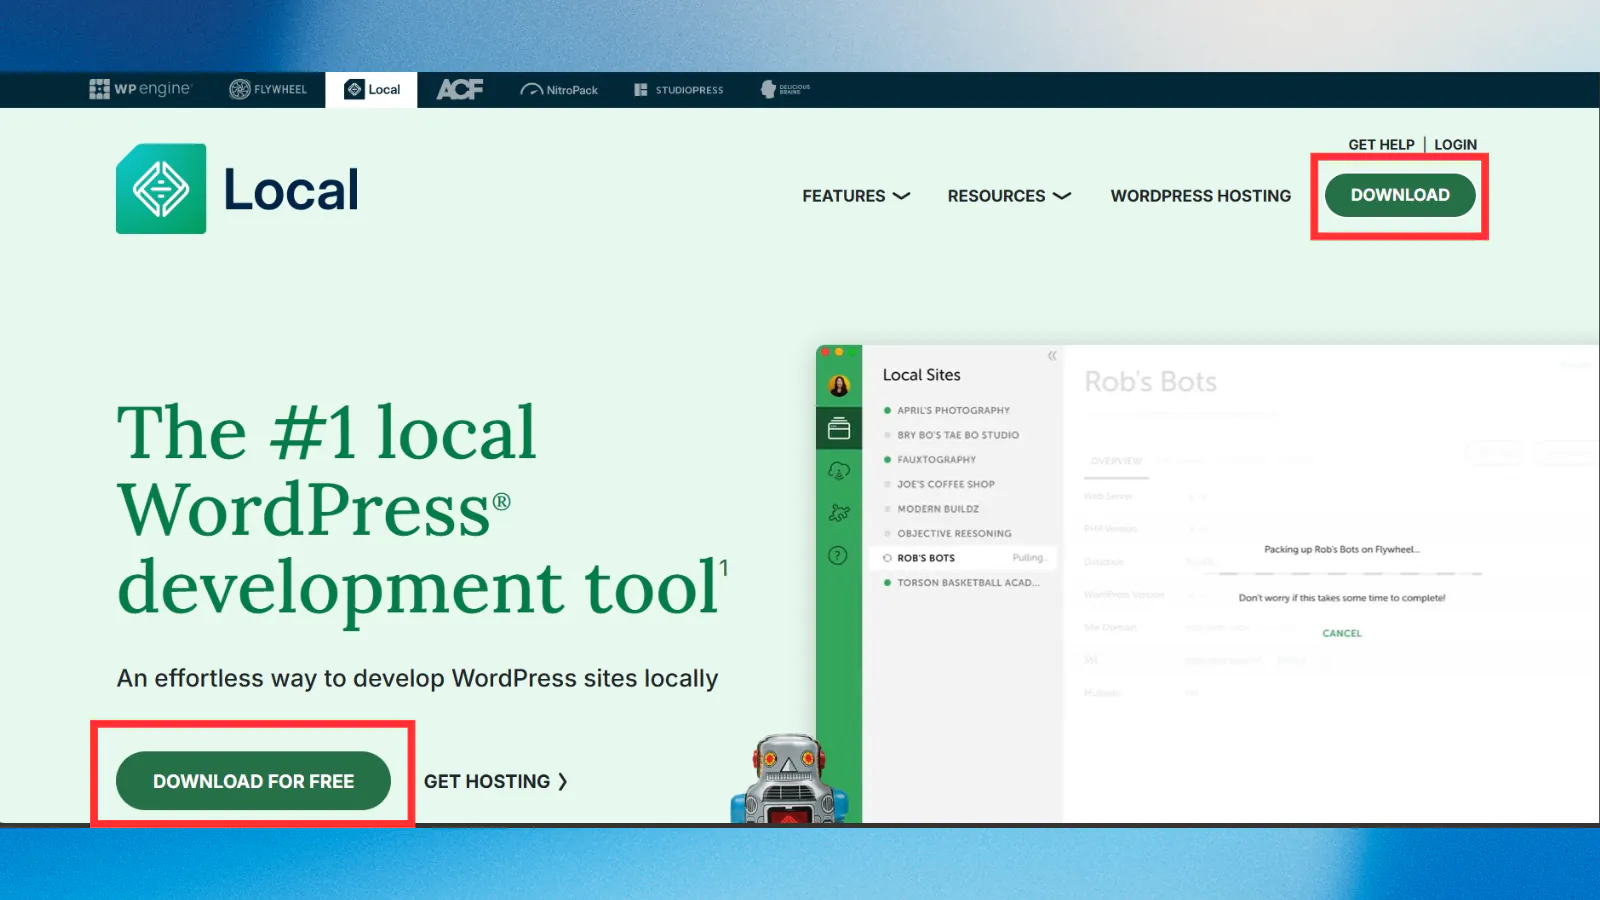
Task: Click the packing progress bar
Action: point(1342,573)
